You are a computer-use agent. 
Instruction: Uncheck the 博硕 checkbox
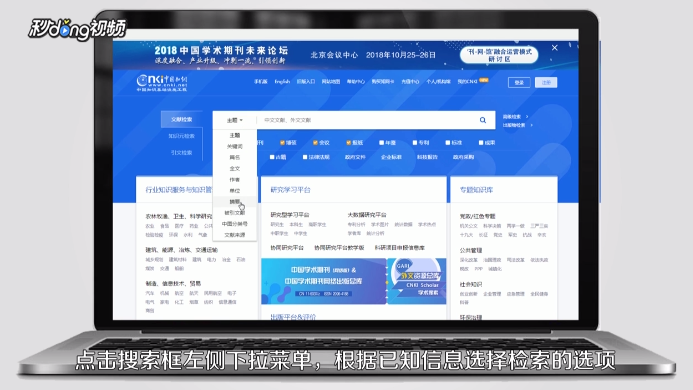click(282, 143)
